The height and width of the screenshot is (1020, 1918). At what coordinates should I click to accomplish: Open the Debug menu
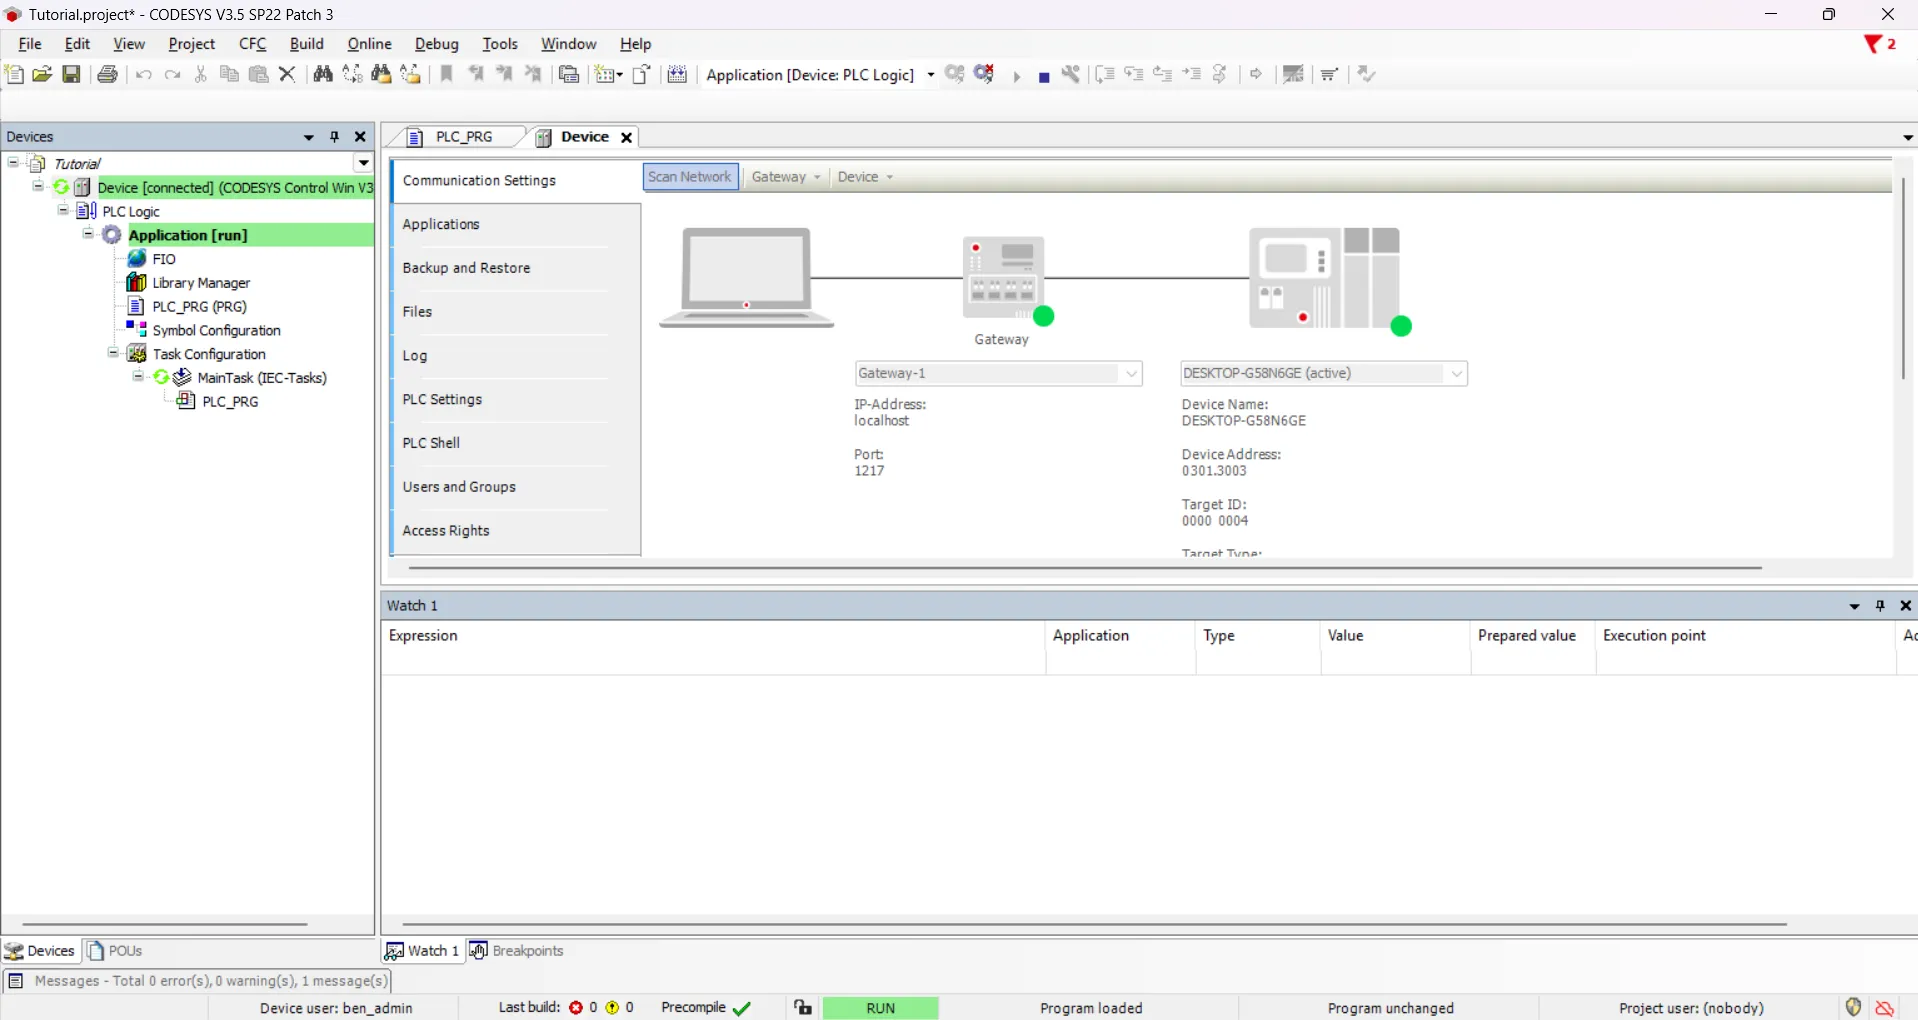coord(437,44)
